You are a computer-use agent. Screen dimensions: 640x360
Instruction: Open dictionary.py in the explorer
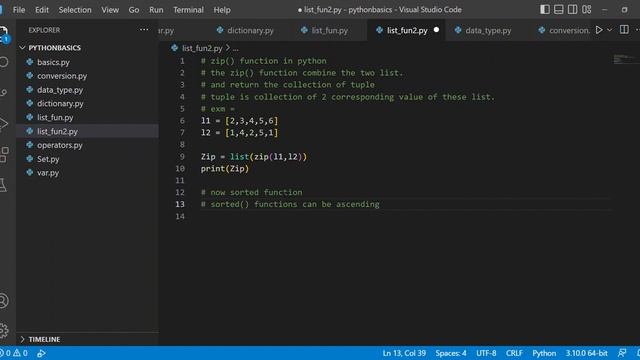60,104
